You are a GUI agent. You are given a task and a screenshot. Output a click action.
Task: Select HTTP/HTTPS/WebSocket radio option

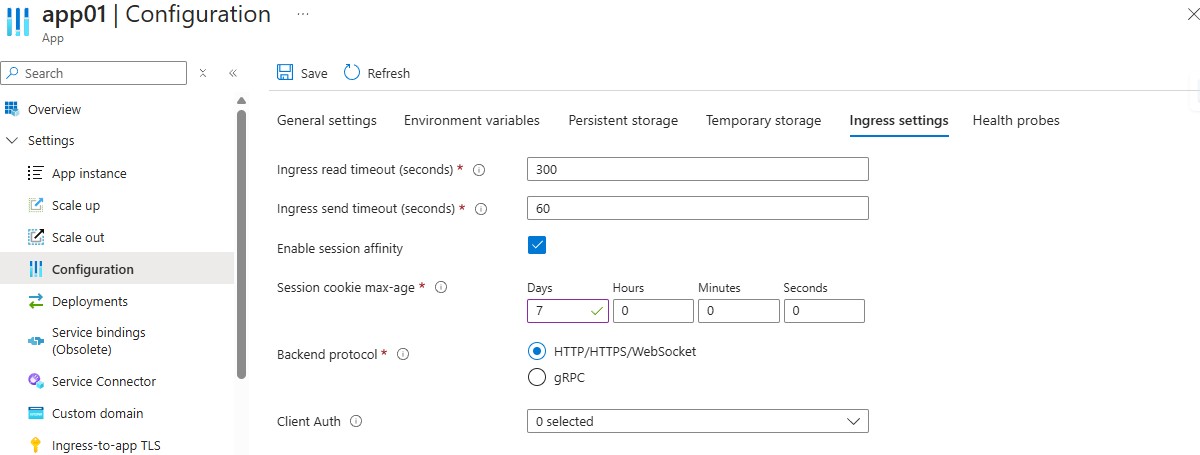(x=537, y=351)
